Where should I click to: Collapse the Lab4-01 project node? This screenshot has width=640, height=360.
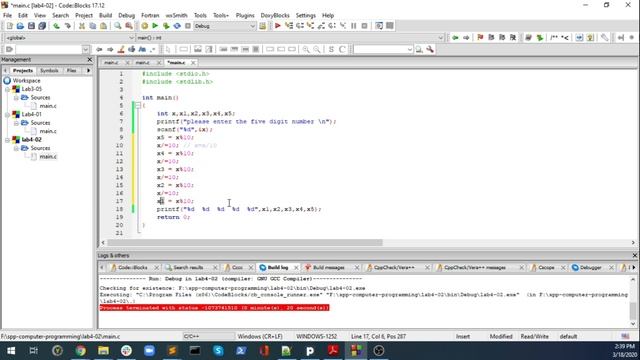7,114
